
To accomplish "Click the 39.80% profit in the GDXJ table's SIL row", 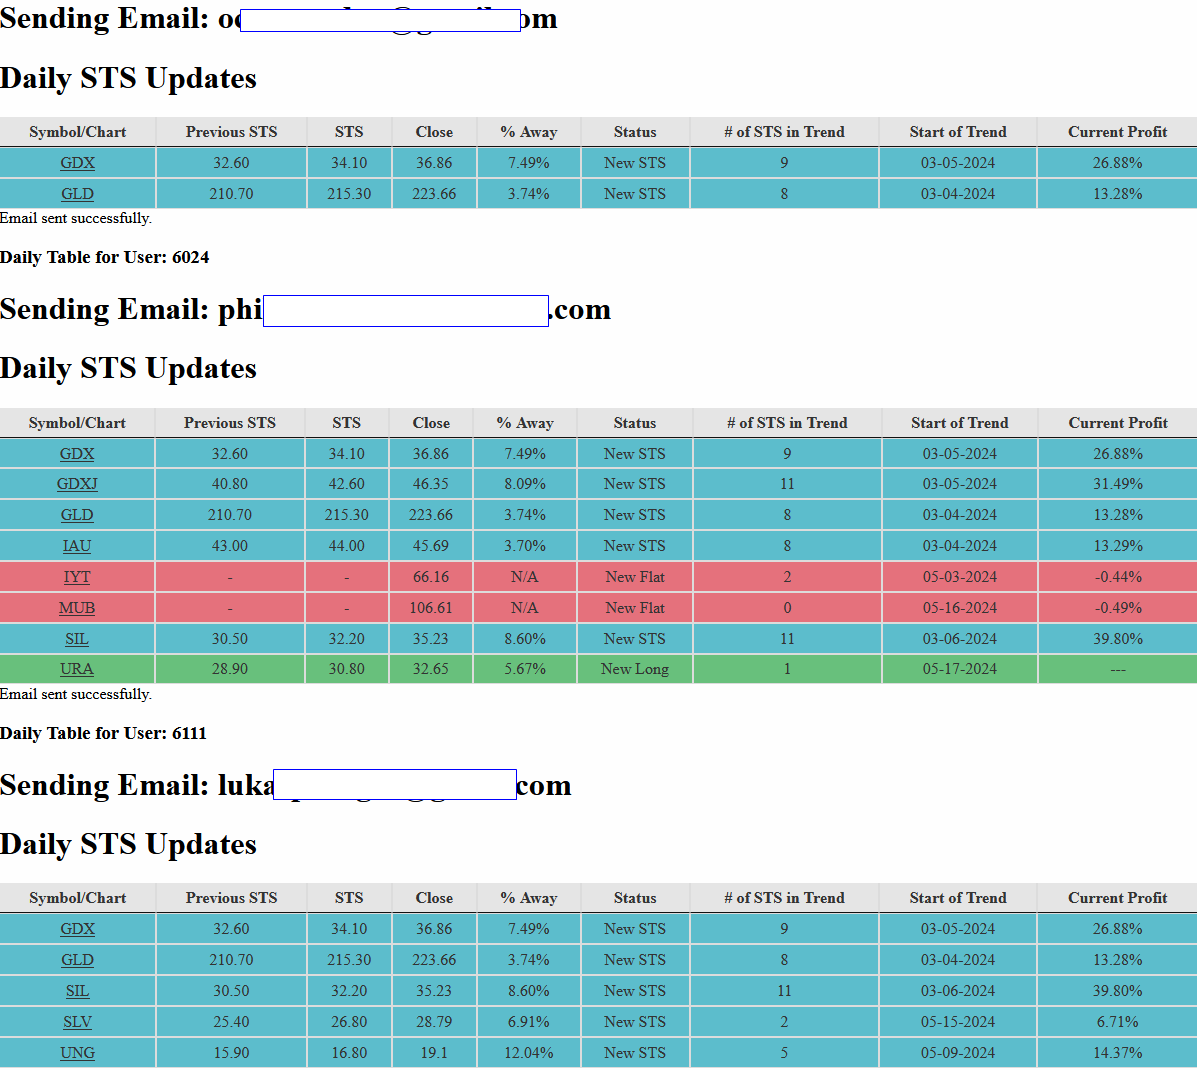I will [x=1117, y=639].
